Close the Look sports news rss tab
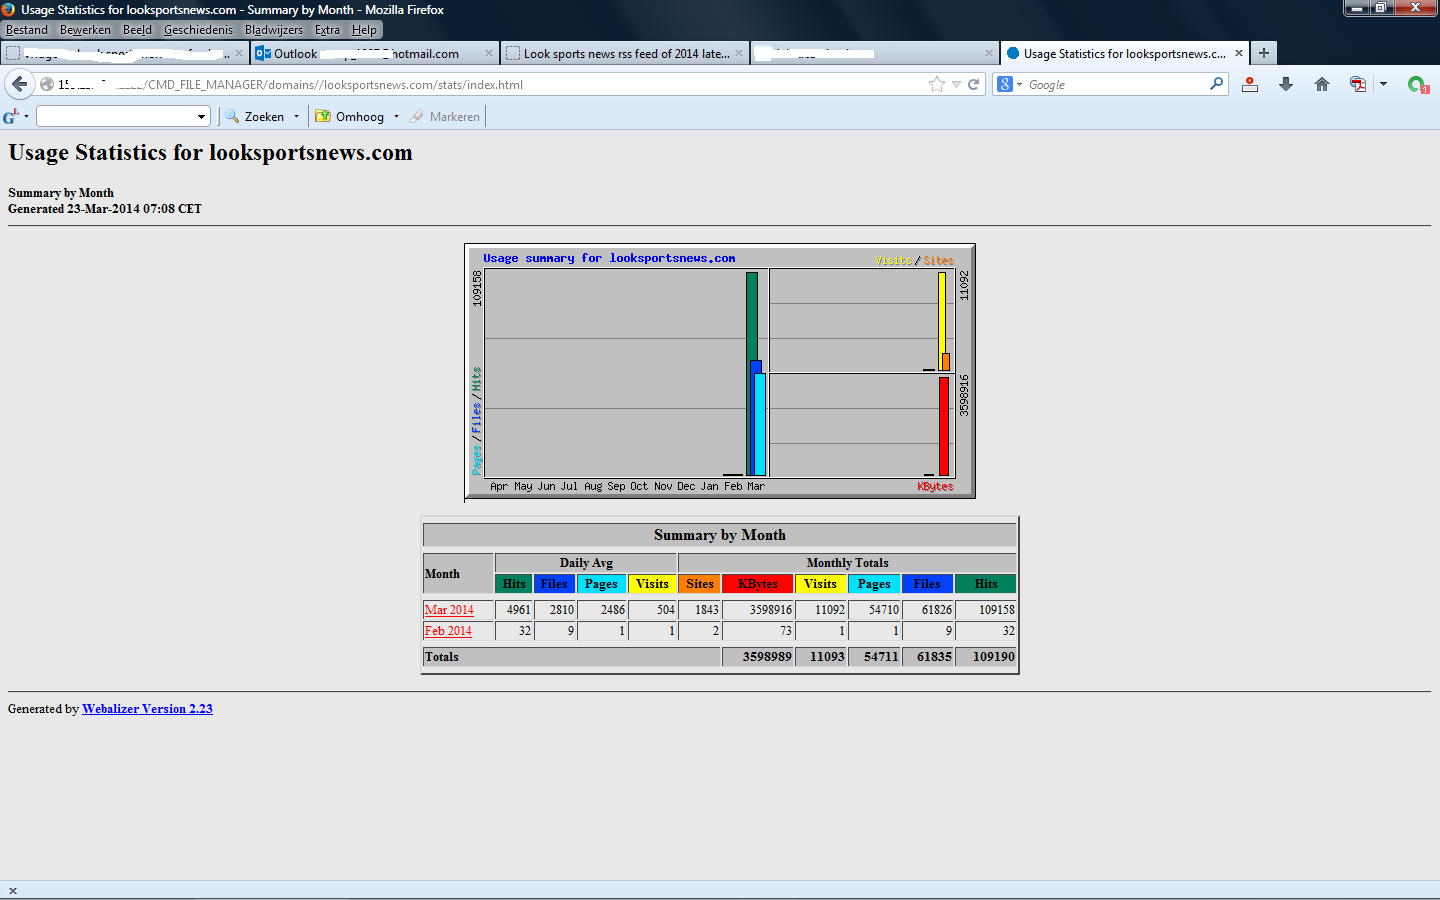The width and height of the screenshot is (1440, 900). (739, 53)
